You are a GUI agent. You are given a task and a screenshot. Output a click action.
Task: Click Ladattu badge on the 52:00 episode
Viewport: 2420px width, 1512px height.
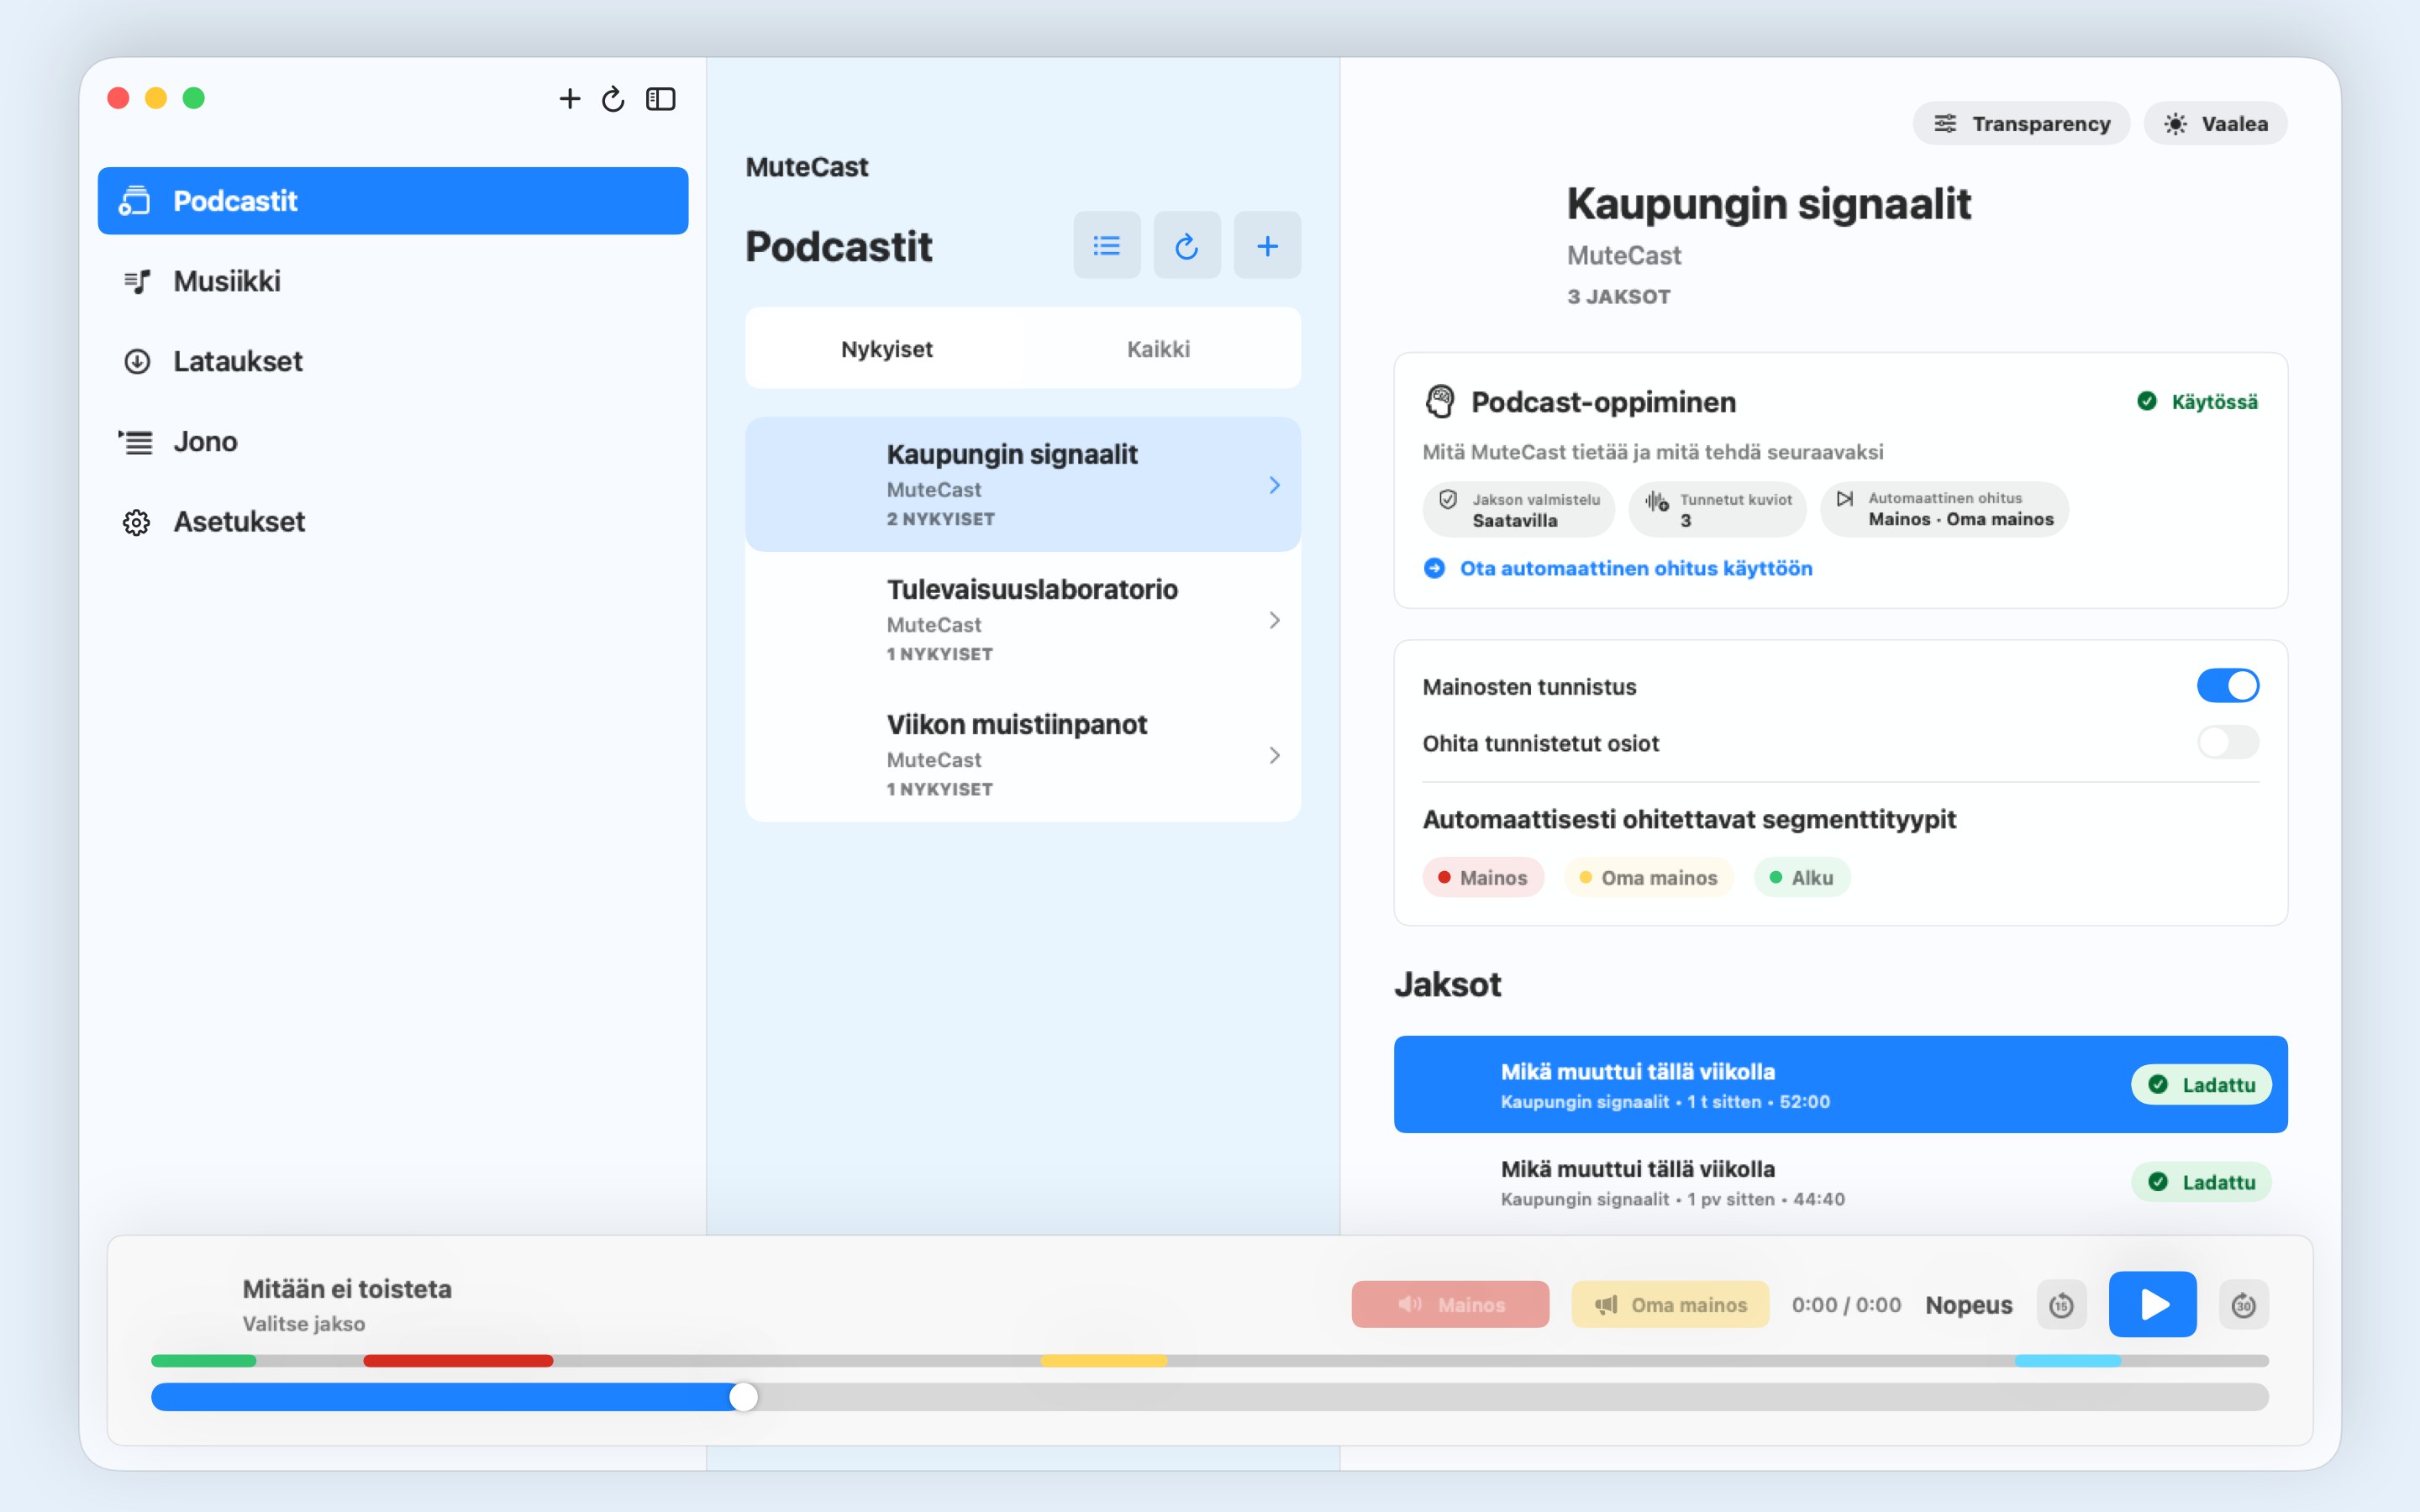[x=2201, y=1084]
